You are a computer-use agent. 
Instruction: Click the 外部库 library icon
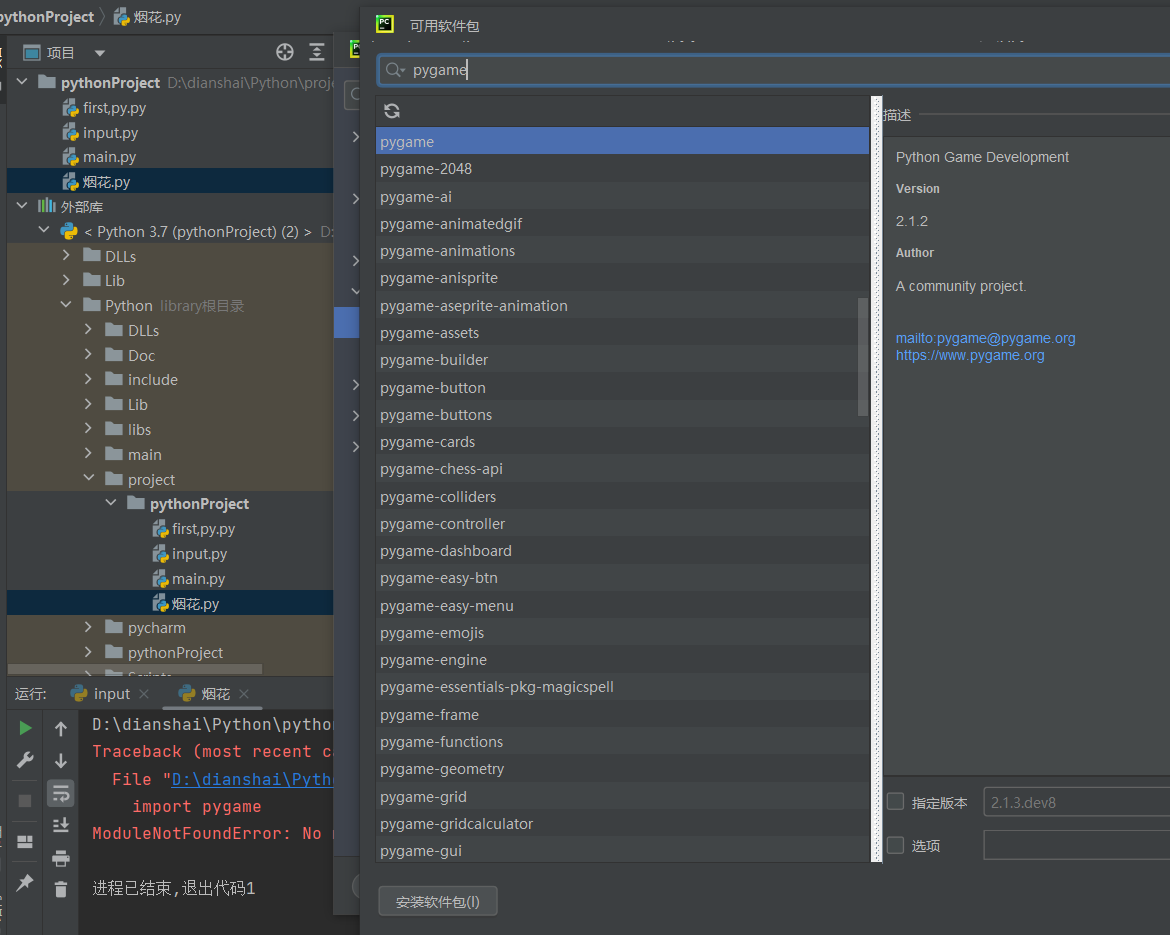pyautogui.click(x=47, y=206)
